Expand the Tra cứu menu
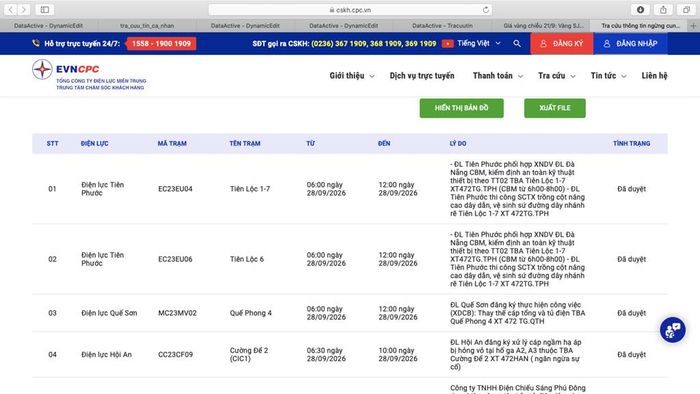The image size is (700, 394). [x=557, y=76]
